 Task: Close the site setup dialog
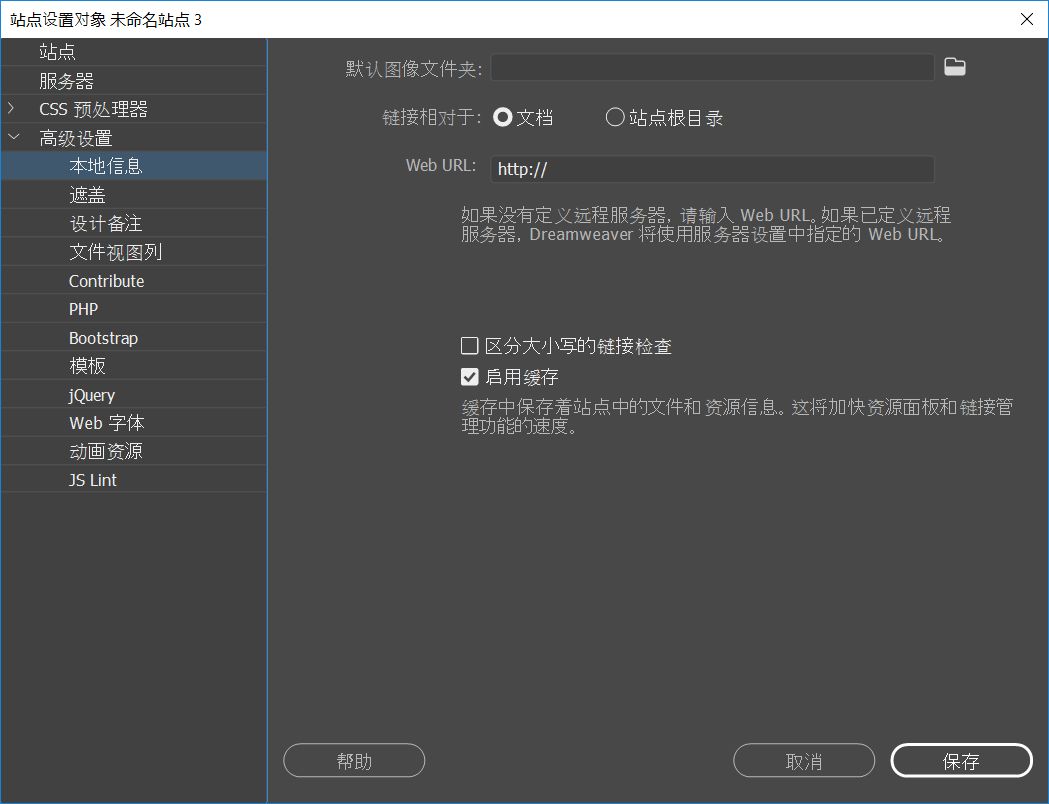coord(1027,19)
